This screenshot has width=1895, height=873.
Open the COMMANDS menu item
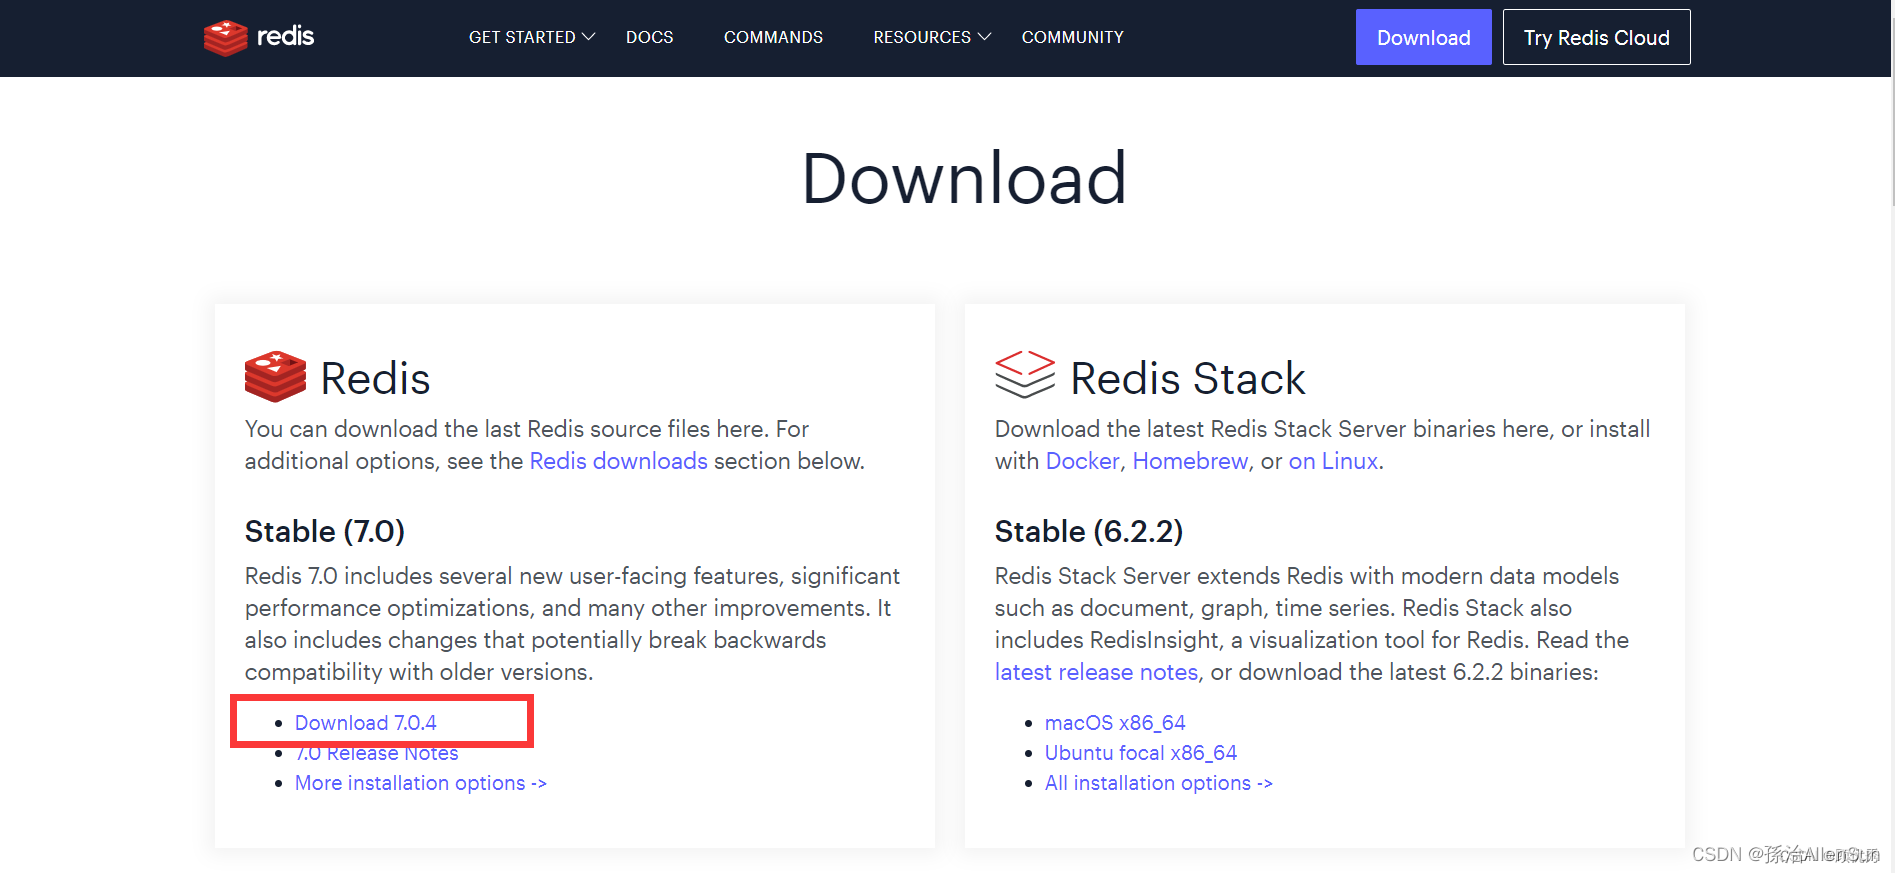pos(773,37)
